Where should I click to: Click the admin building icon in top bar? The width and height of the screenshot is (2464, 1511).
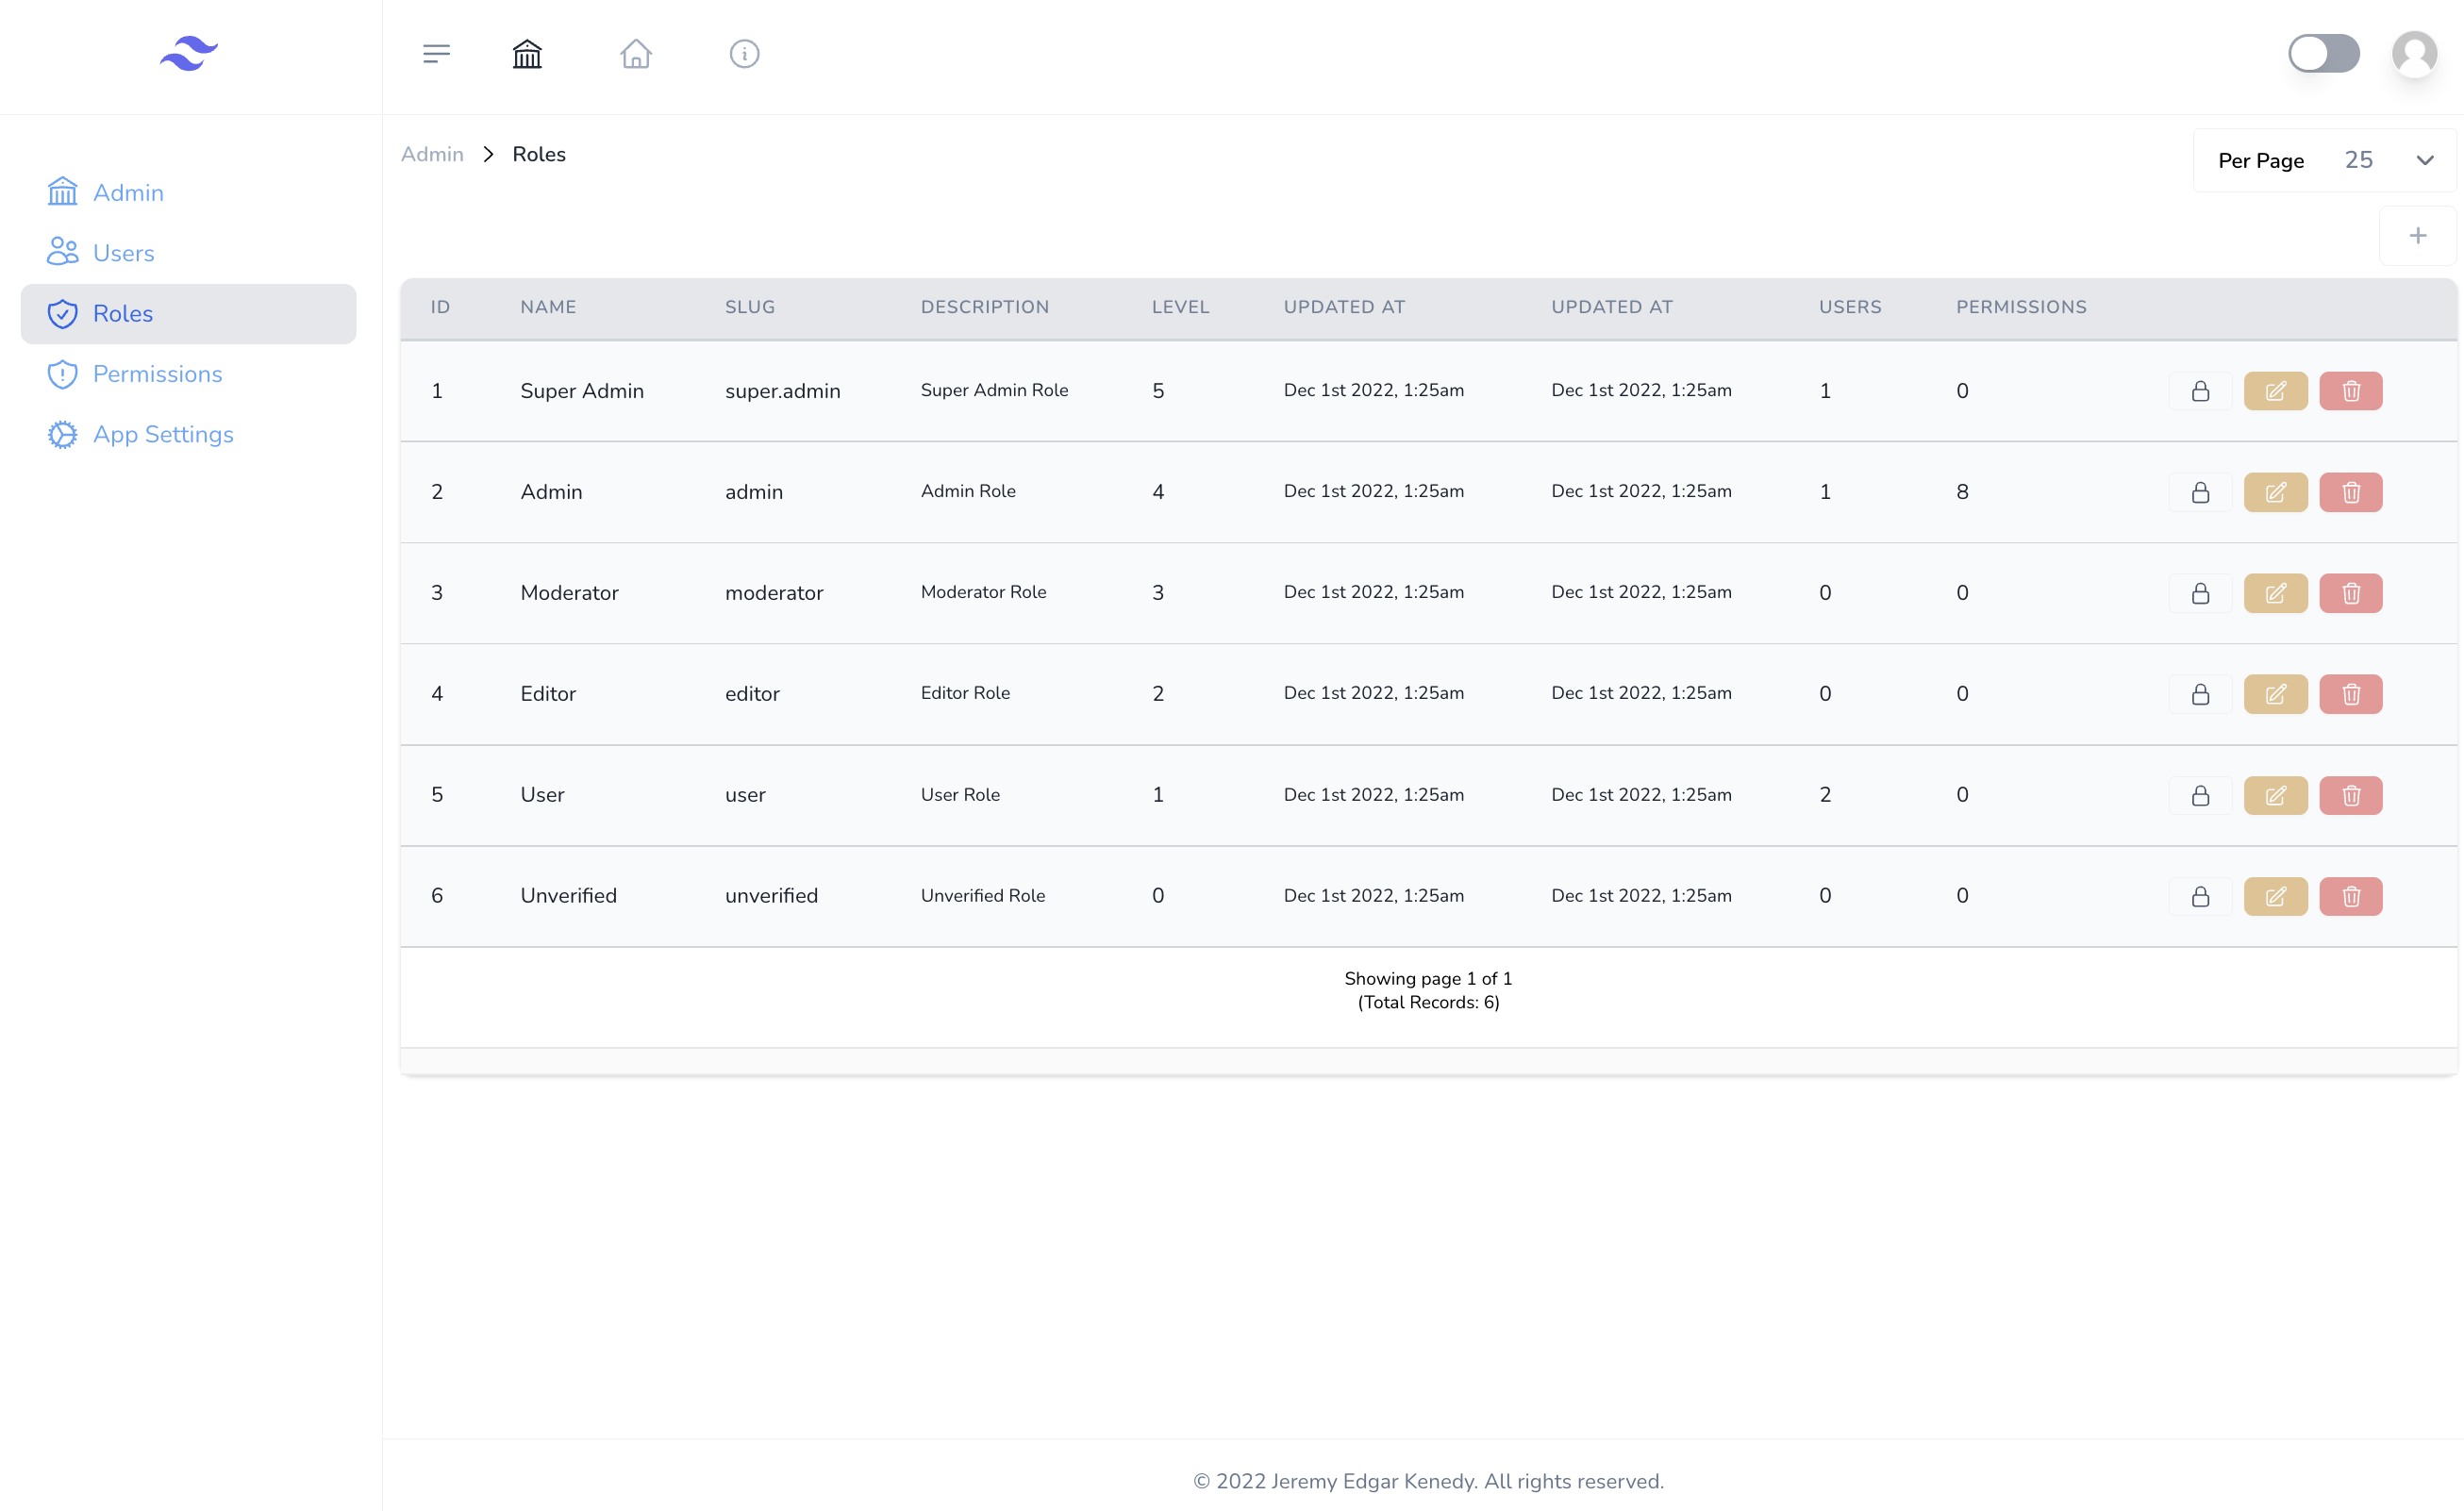(x=527, y=54)
